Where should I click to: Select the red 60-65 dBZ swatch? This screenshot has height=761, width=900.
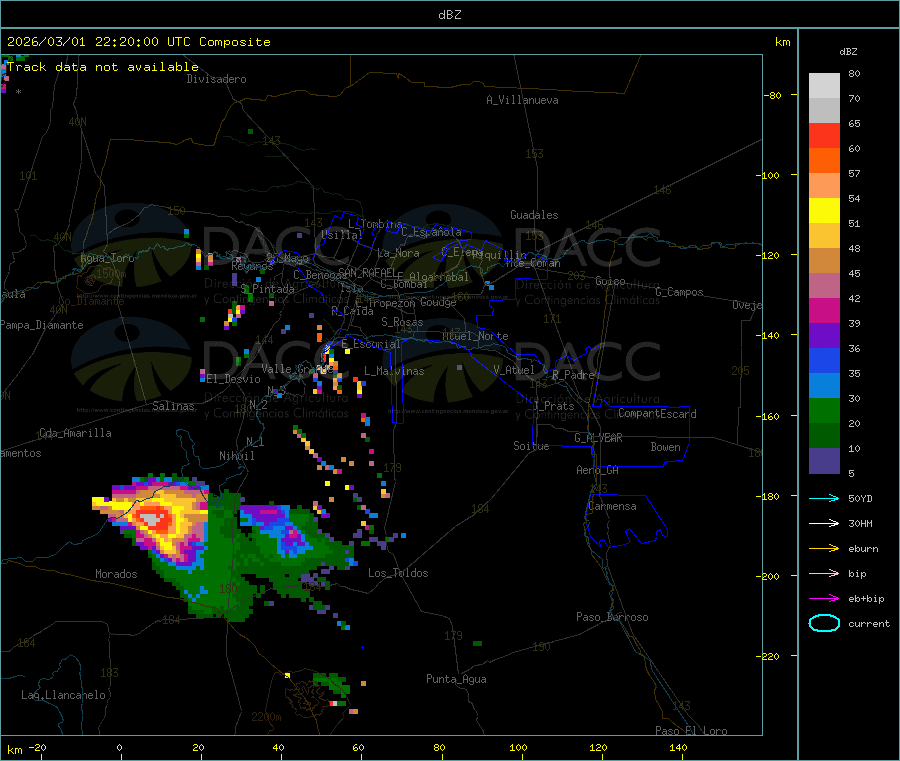[x=824, y=135]
